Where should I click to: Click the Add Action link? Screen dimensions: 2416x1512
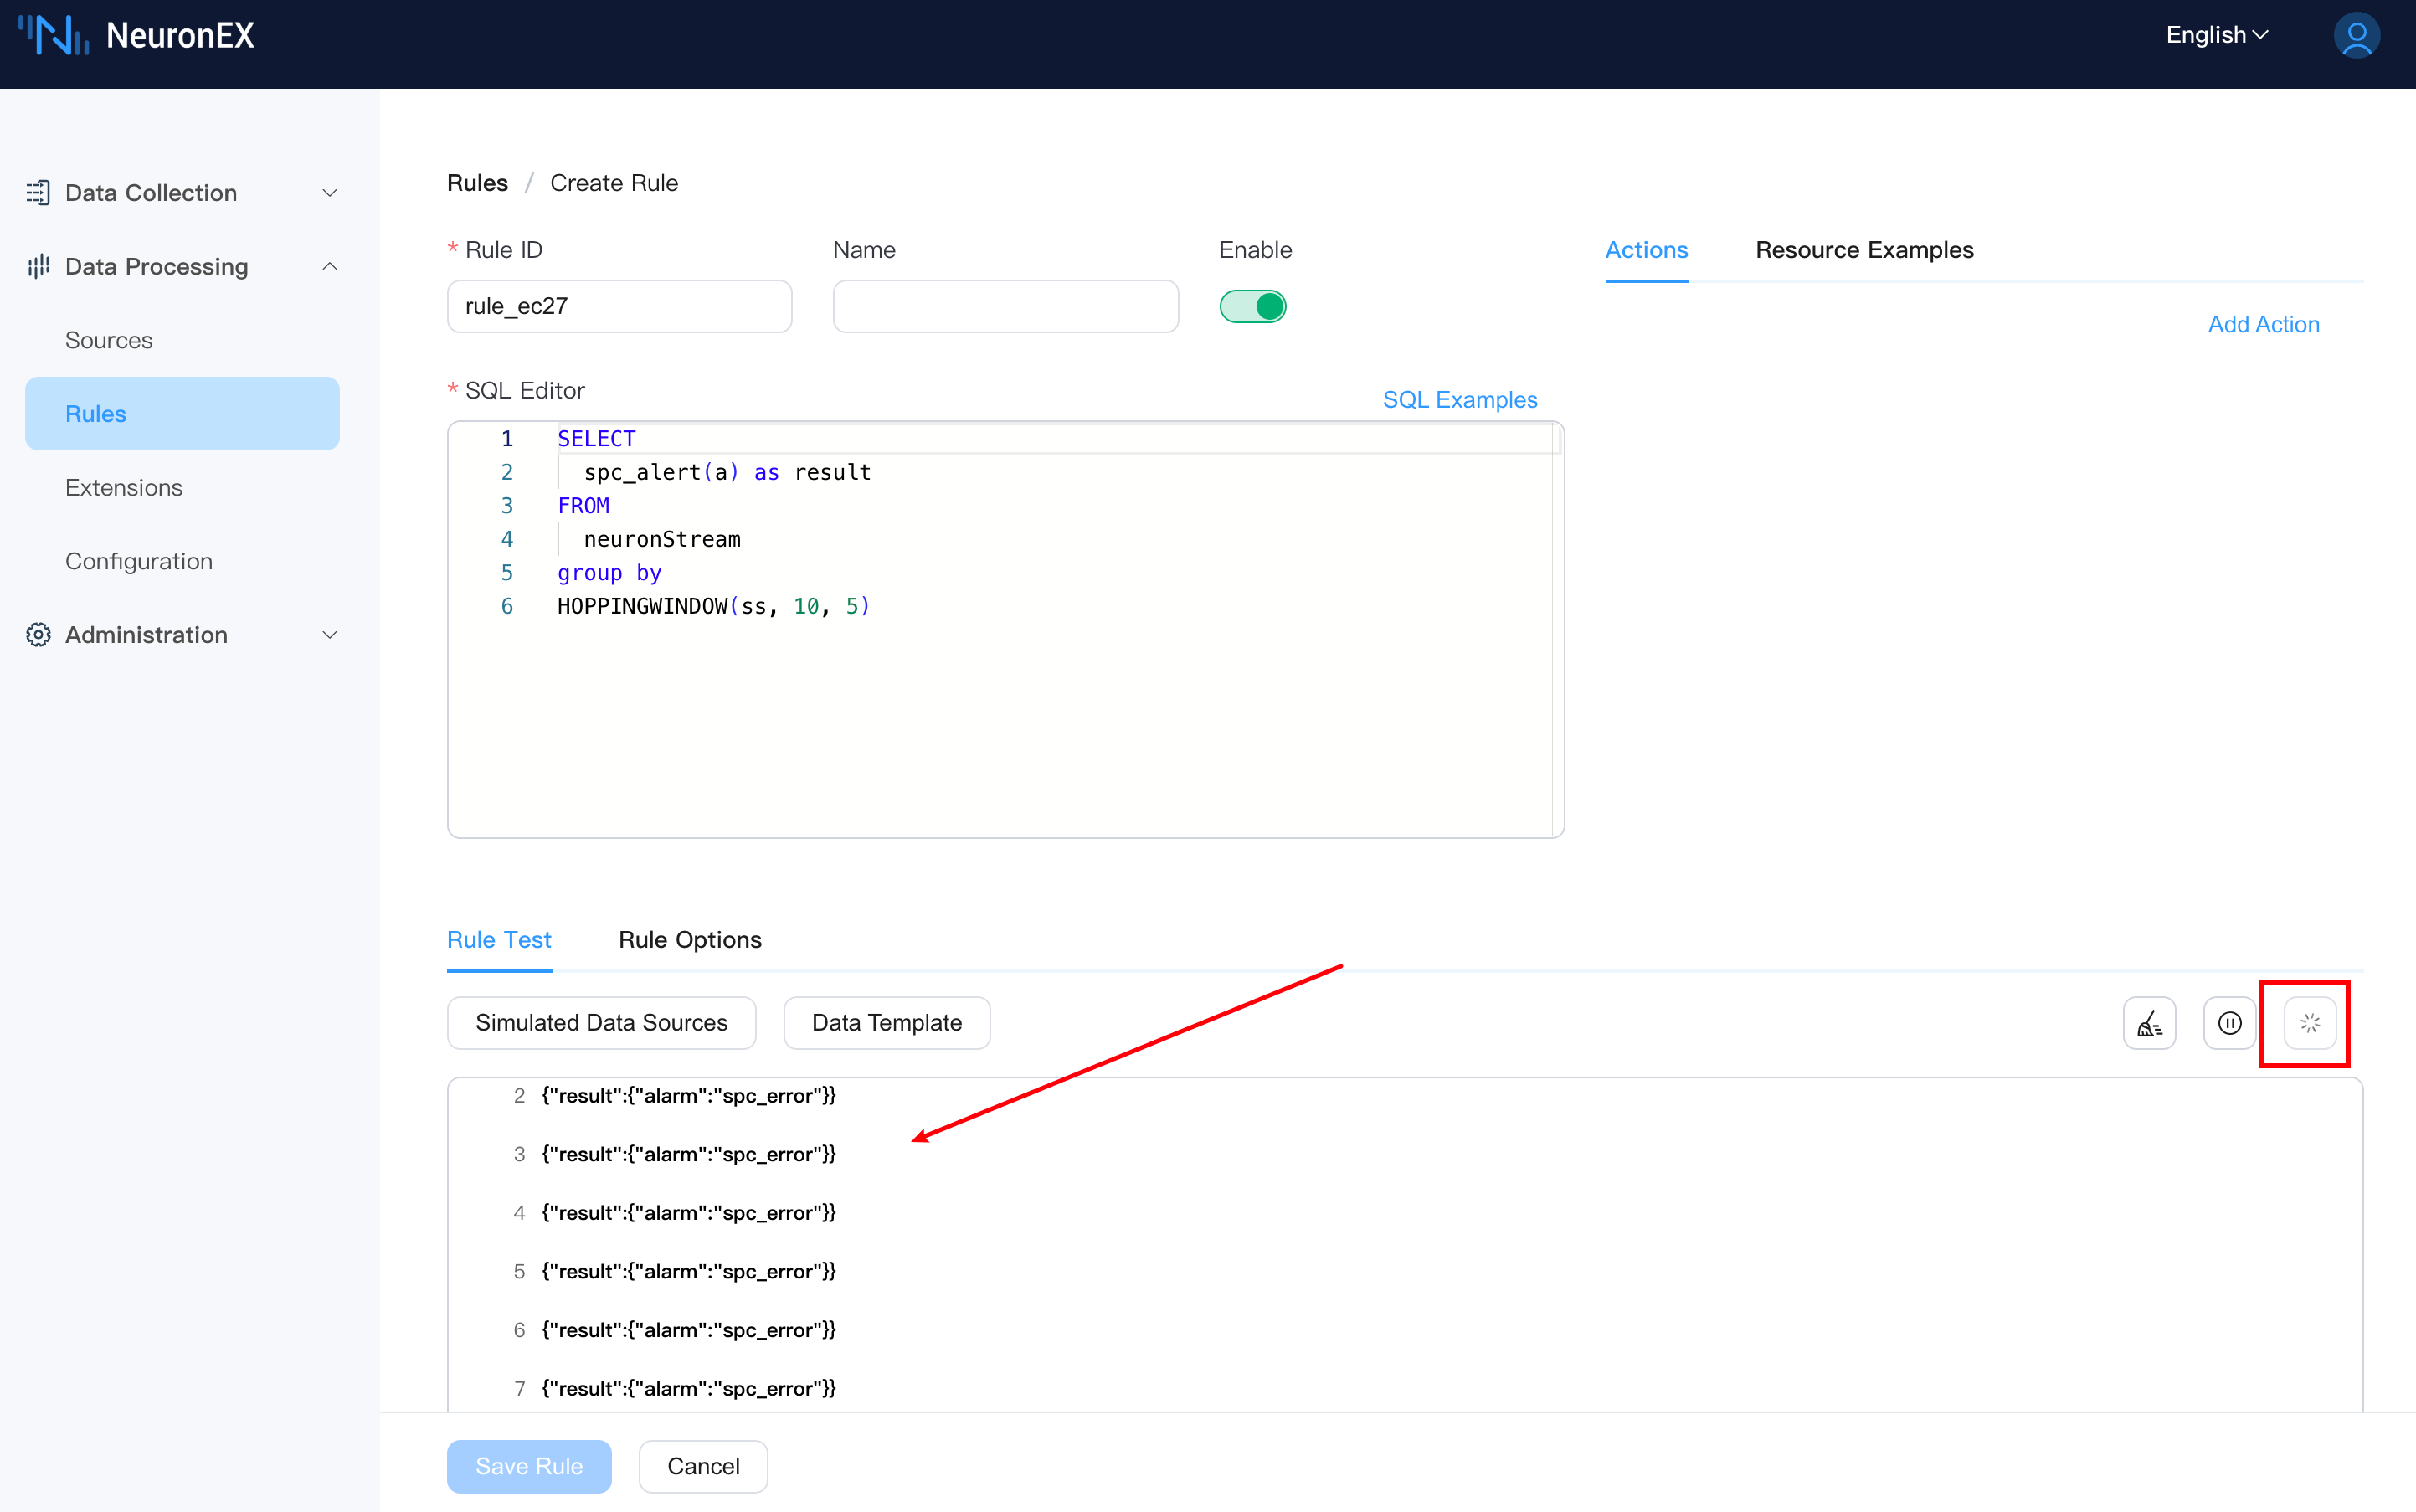(x=2263, y=324)
